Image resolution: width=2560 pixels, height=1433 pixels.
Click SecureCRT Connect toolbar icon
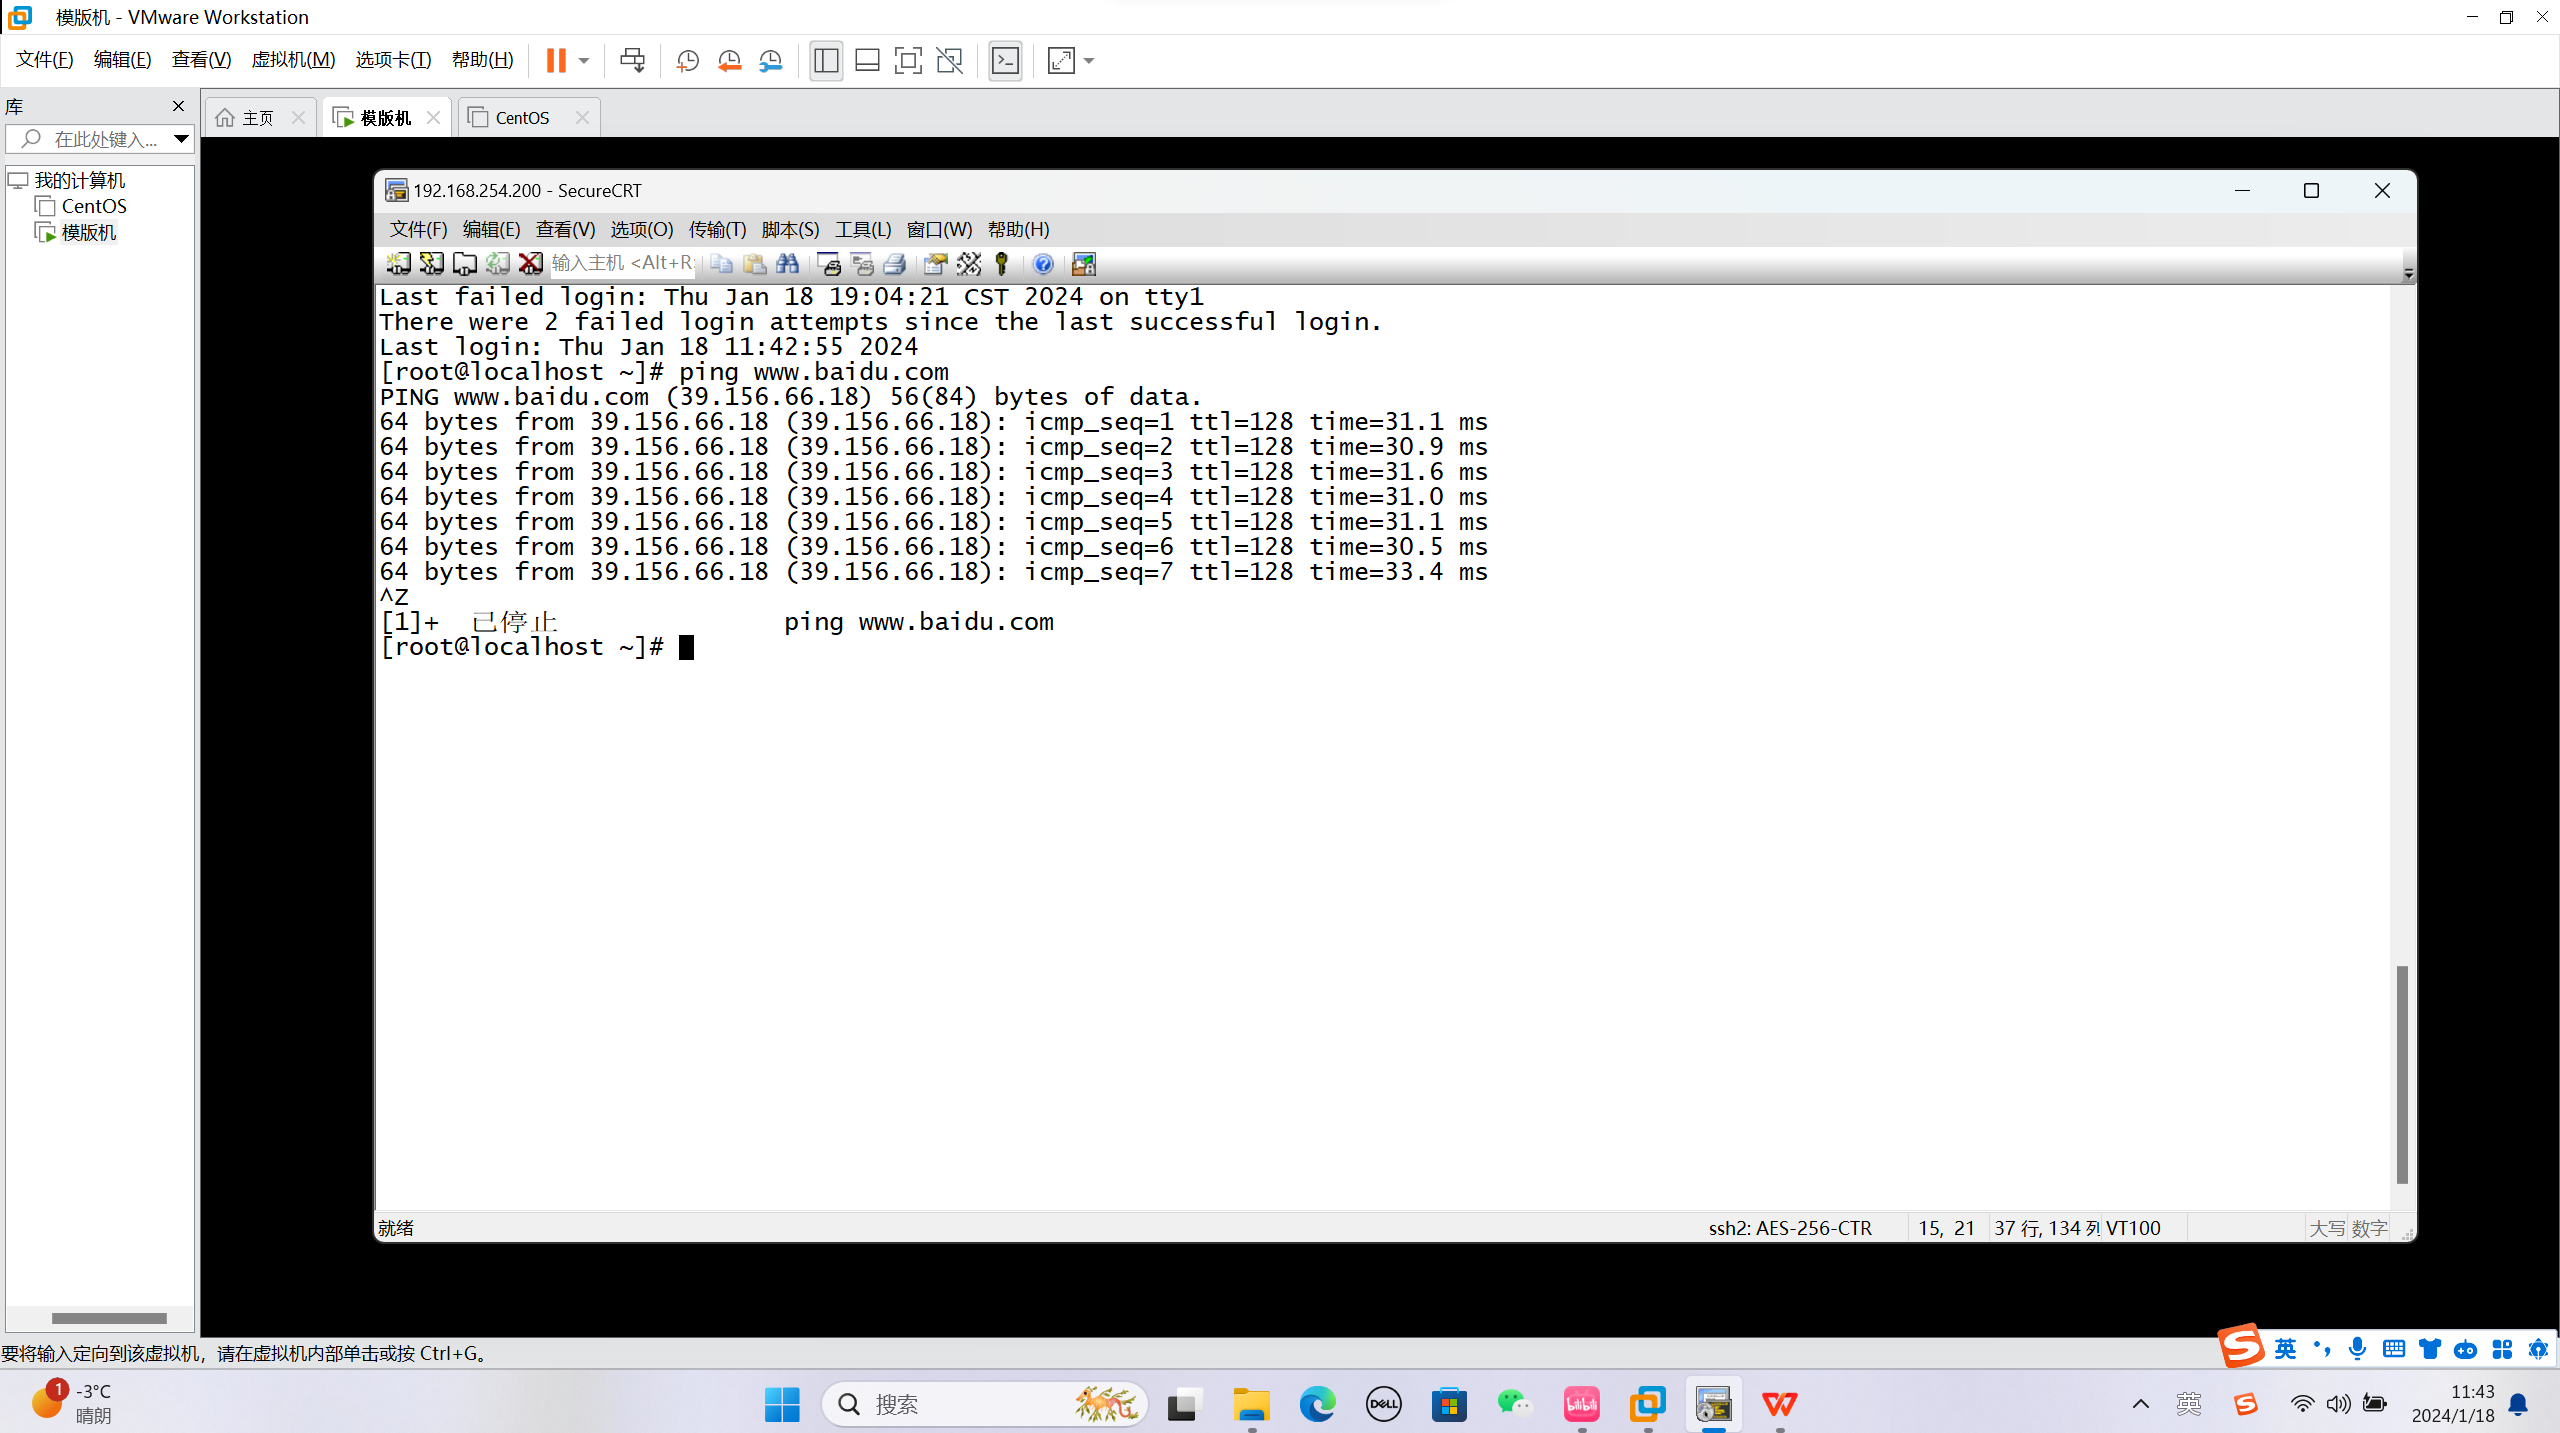399,263
